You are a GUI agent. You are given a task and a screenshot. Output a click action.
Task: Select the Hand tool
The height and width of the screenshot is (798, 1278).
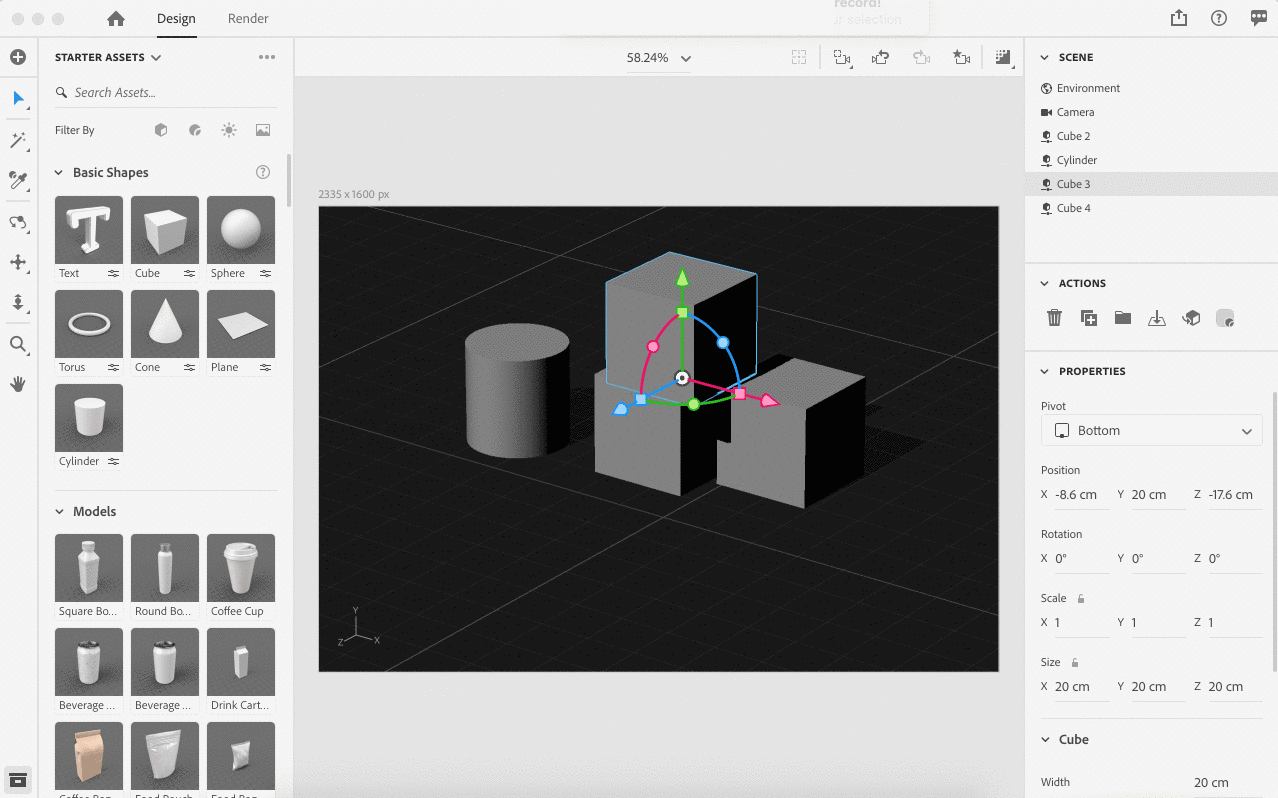pyautogui.click(x=18, y=384)
